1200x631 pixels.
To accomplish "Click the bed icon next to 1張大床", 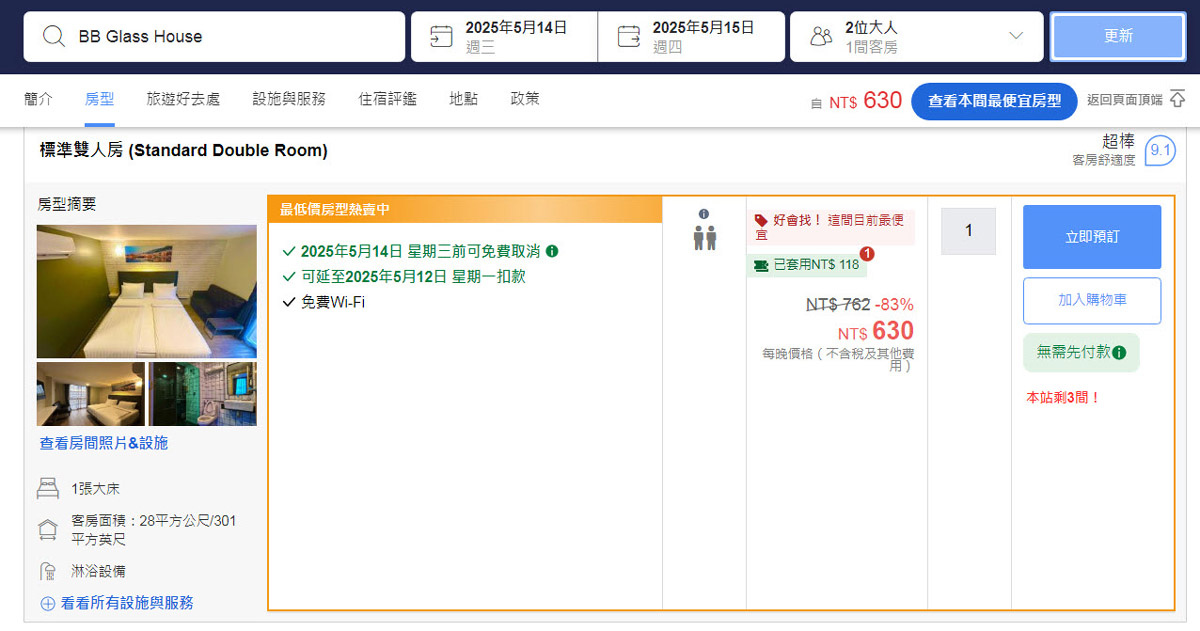I will [x=48, y=489].
